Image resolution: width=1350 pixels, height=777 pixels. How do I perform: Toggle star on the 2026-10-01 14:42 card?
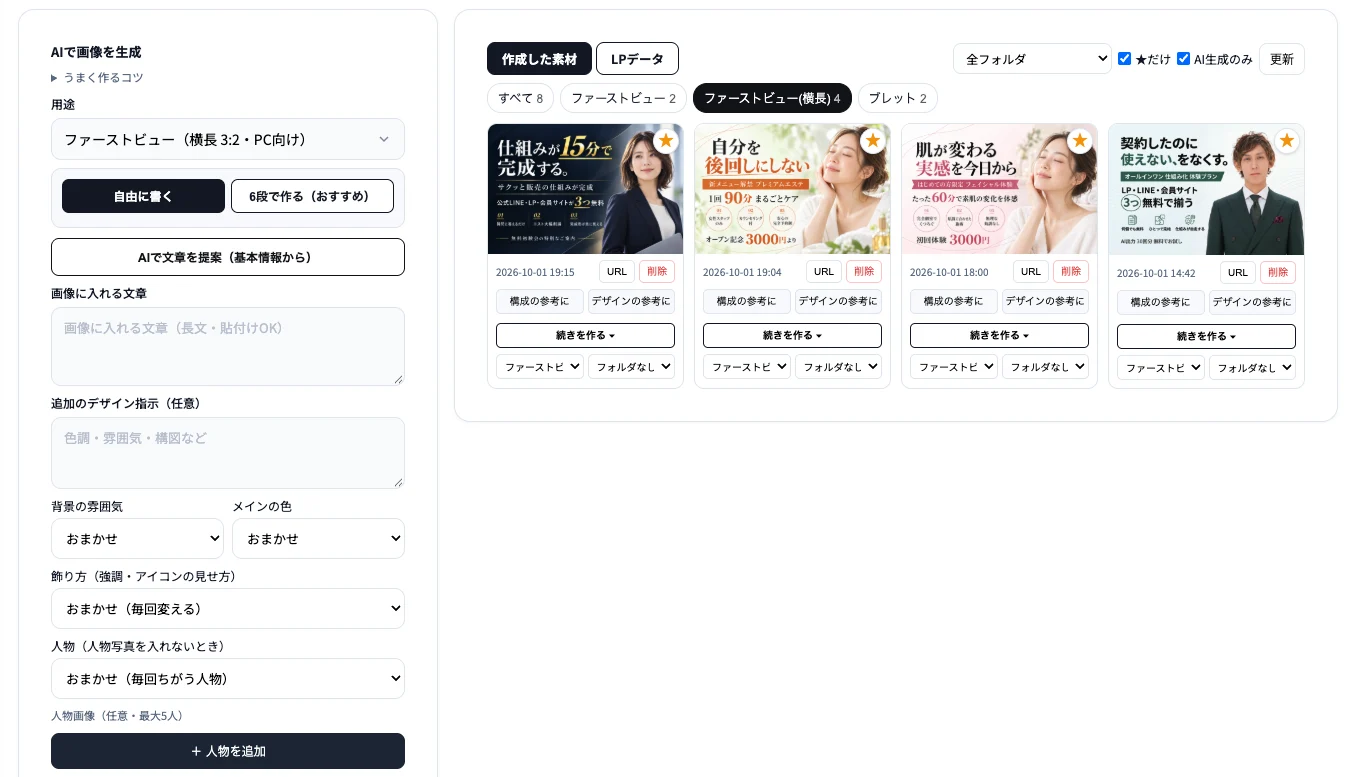click(1286, 141)
